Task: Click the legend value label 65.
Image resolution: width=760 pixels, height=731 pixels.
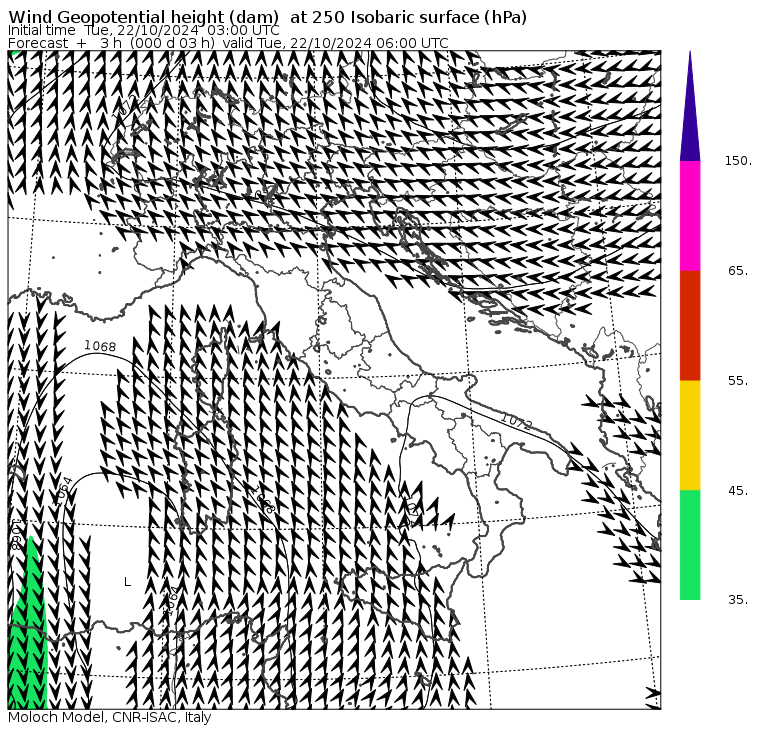Action: (x=738, y=270)
